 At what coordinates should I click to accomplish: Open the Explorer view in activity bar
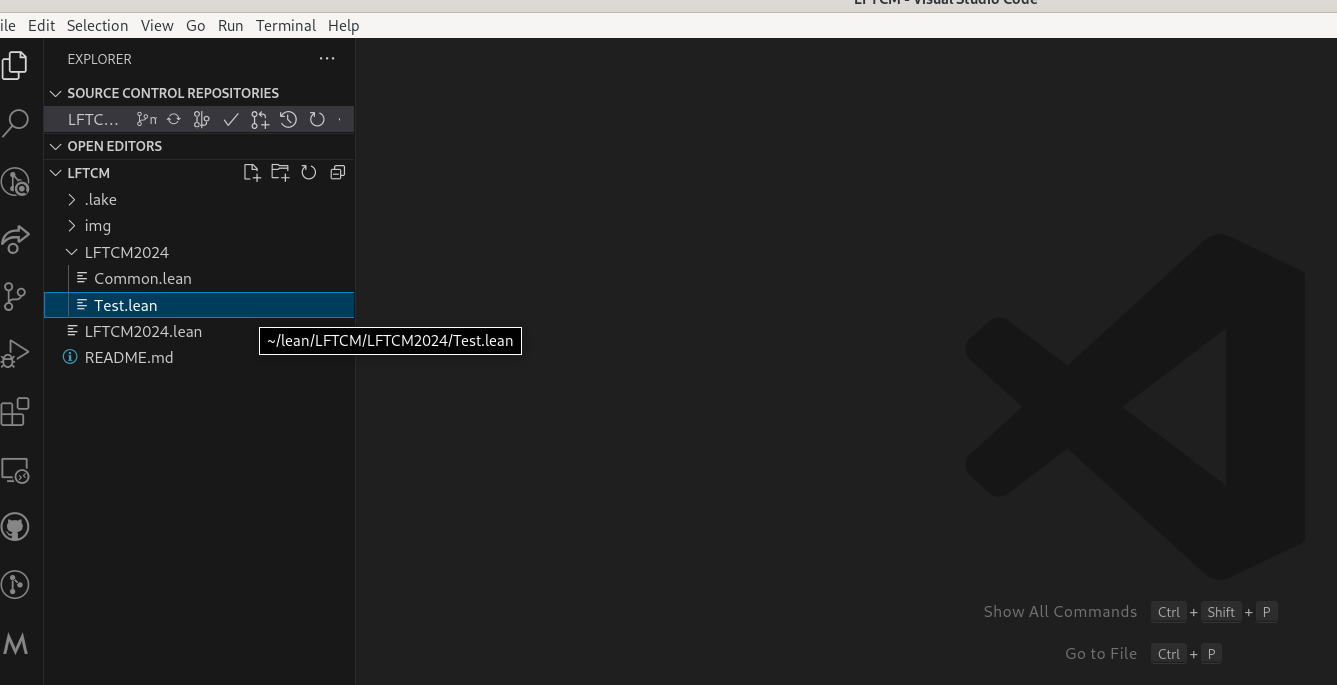14,65
